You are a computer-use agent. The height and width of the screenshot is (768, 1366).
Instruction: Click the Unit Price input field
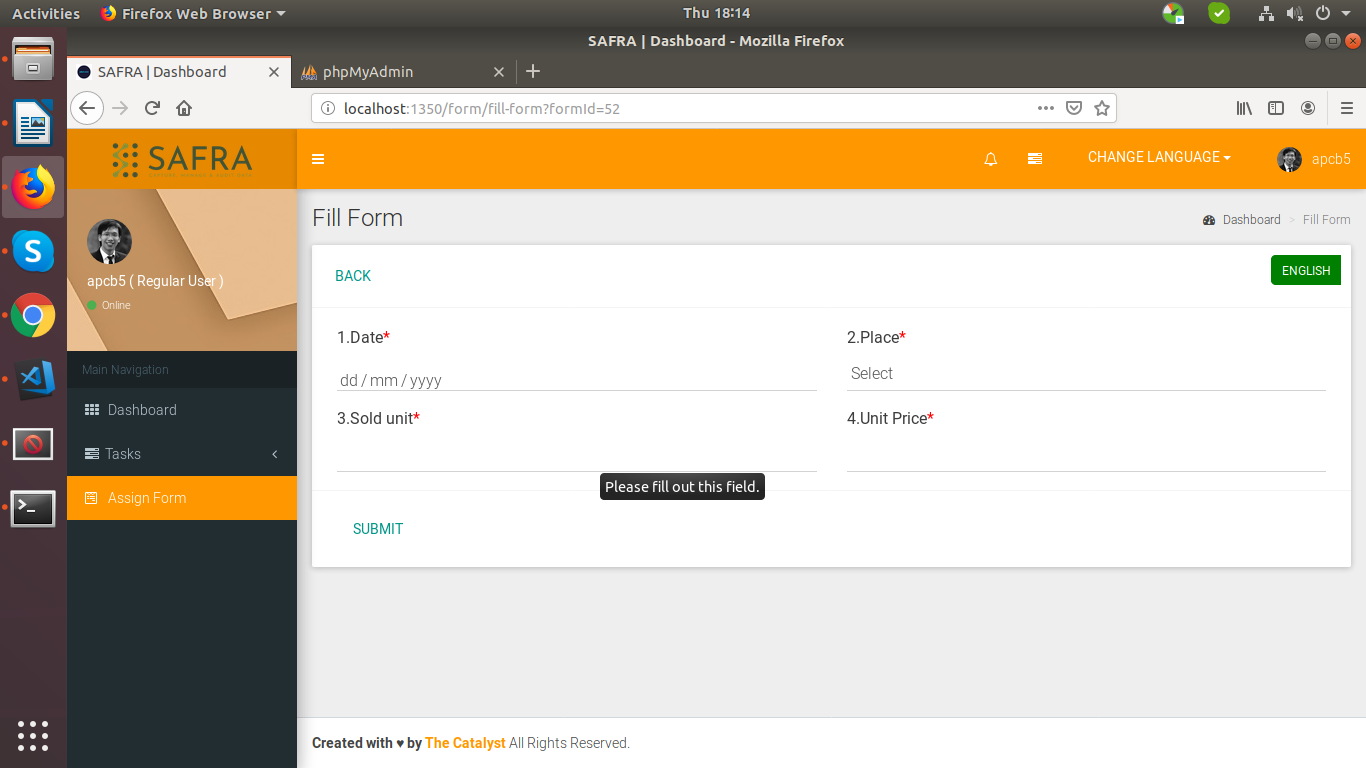click(1085, 455)
